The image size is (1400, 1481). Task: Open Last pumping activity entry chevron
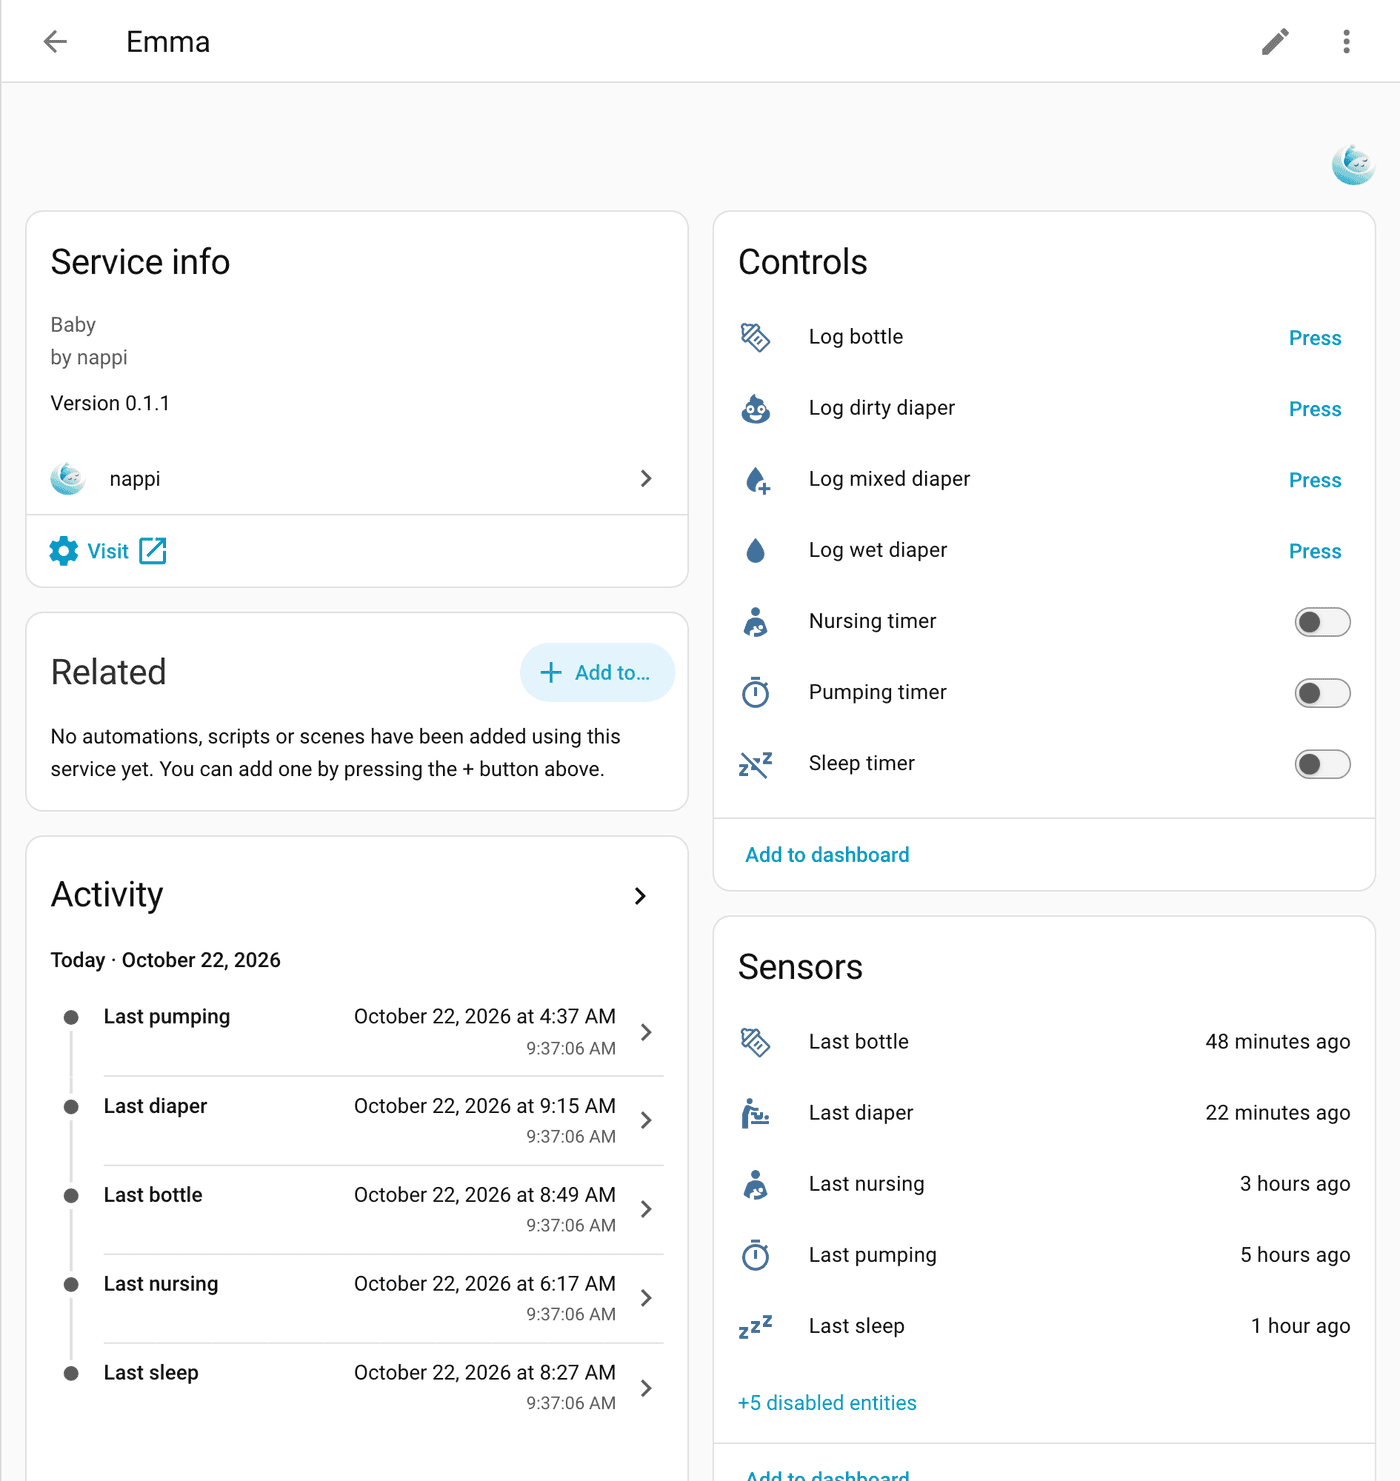[x=646, y=1032]
